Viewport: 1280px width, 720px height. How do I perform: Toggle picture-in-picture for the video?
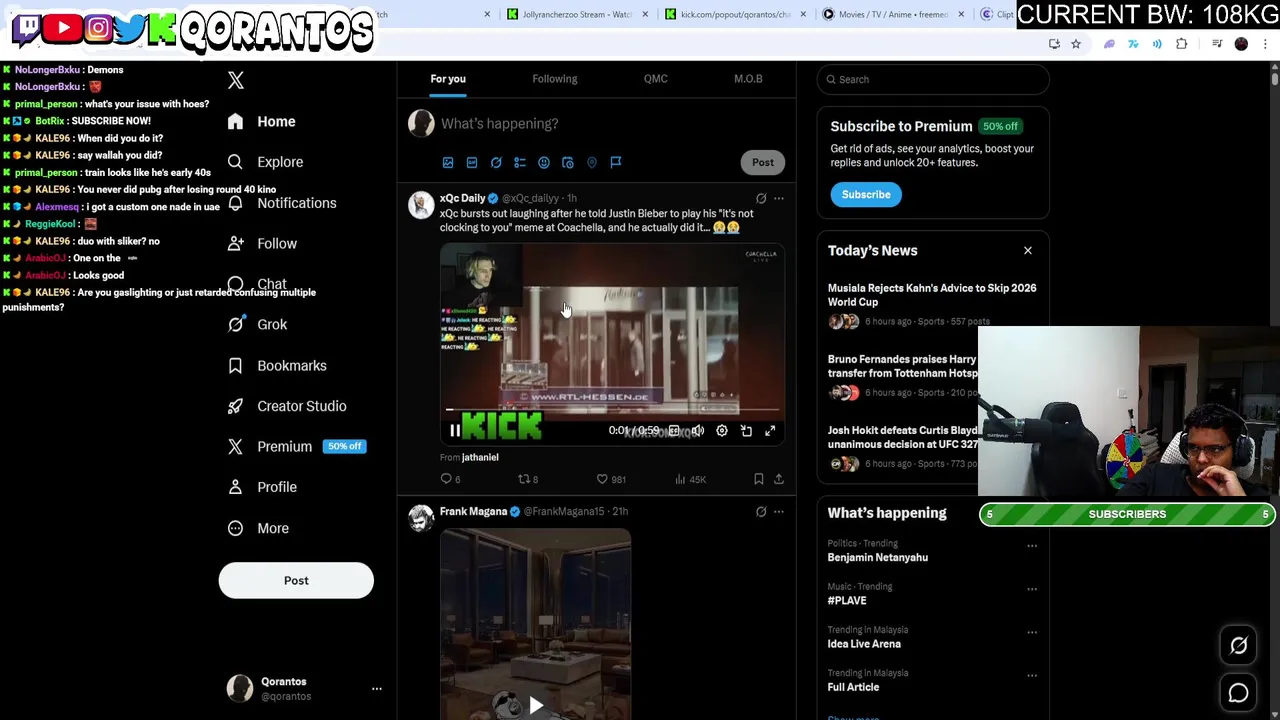point(746,431)
